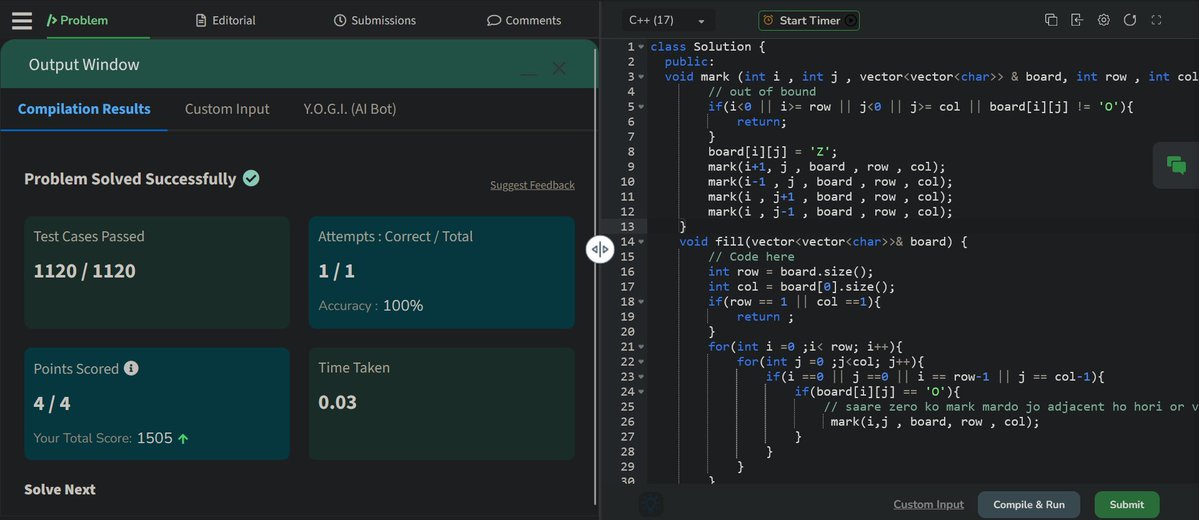Fold the inner for loop at line 22
The width and height of the screenshot is (1199, 520).
[641, 362]
